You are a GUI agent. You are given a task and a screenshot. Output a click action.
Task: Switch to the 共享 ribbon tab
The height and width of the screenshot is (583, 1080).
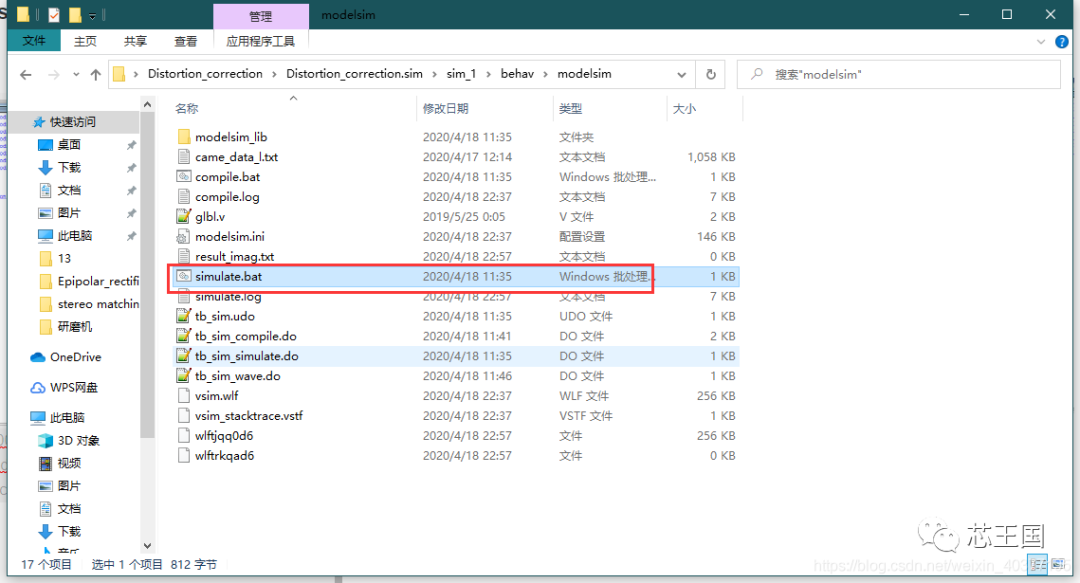pyautogui.click(x=135, y=41)
